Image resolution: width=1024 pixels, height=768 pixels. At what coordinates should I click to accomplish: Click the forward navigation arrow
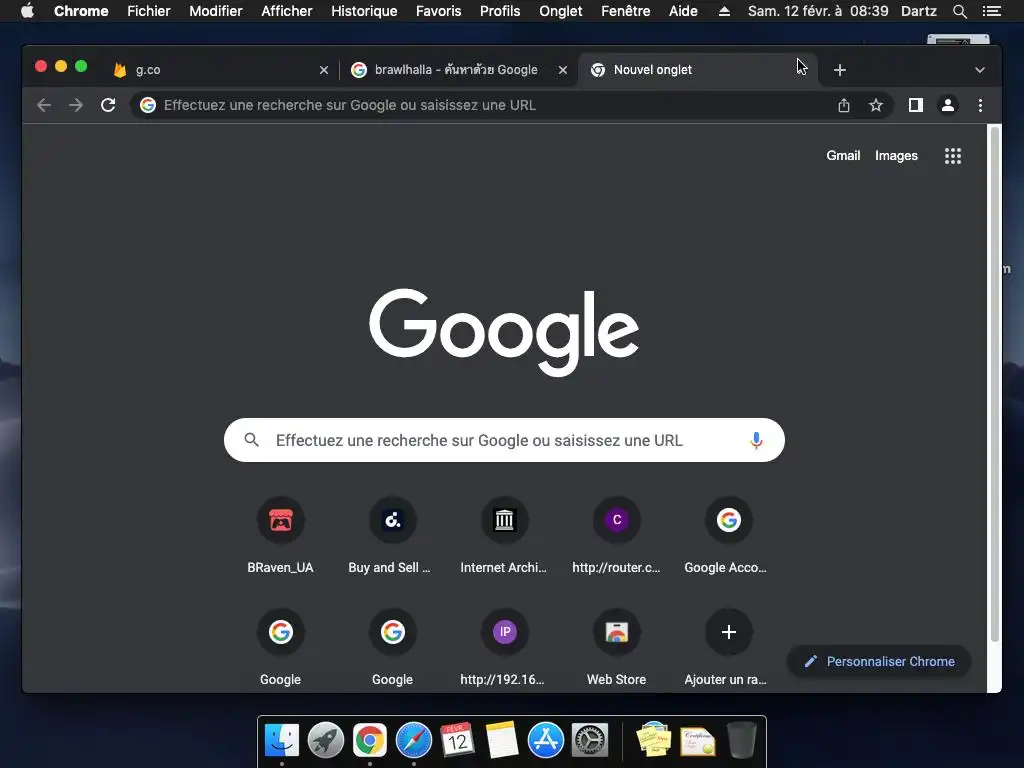pyautogui.click(x=76, y=105)
